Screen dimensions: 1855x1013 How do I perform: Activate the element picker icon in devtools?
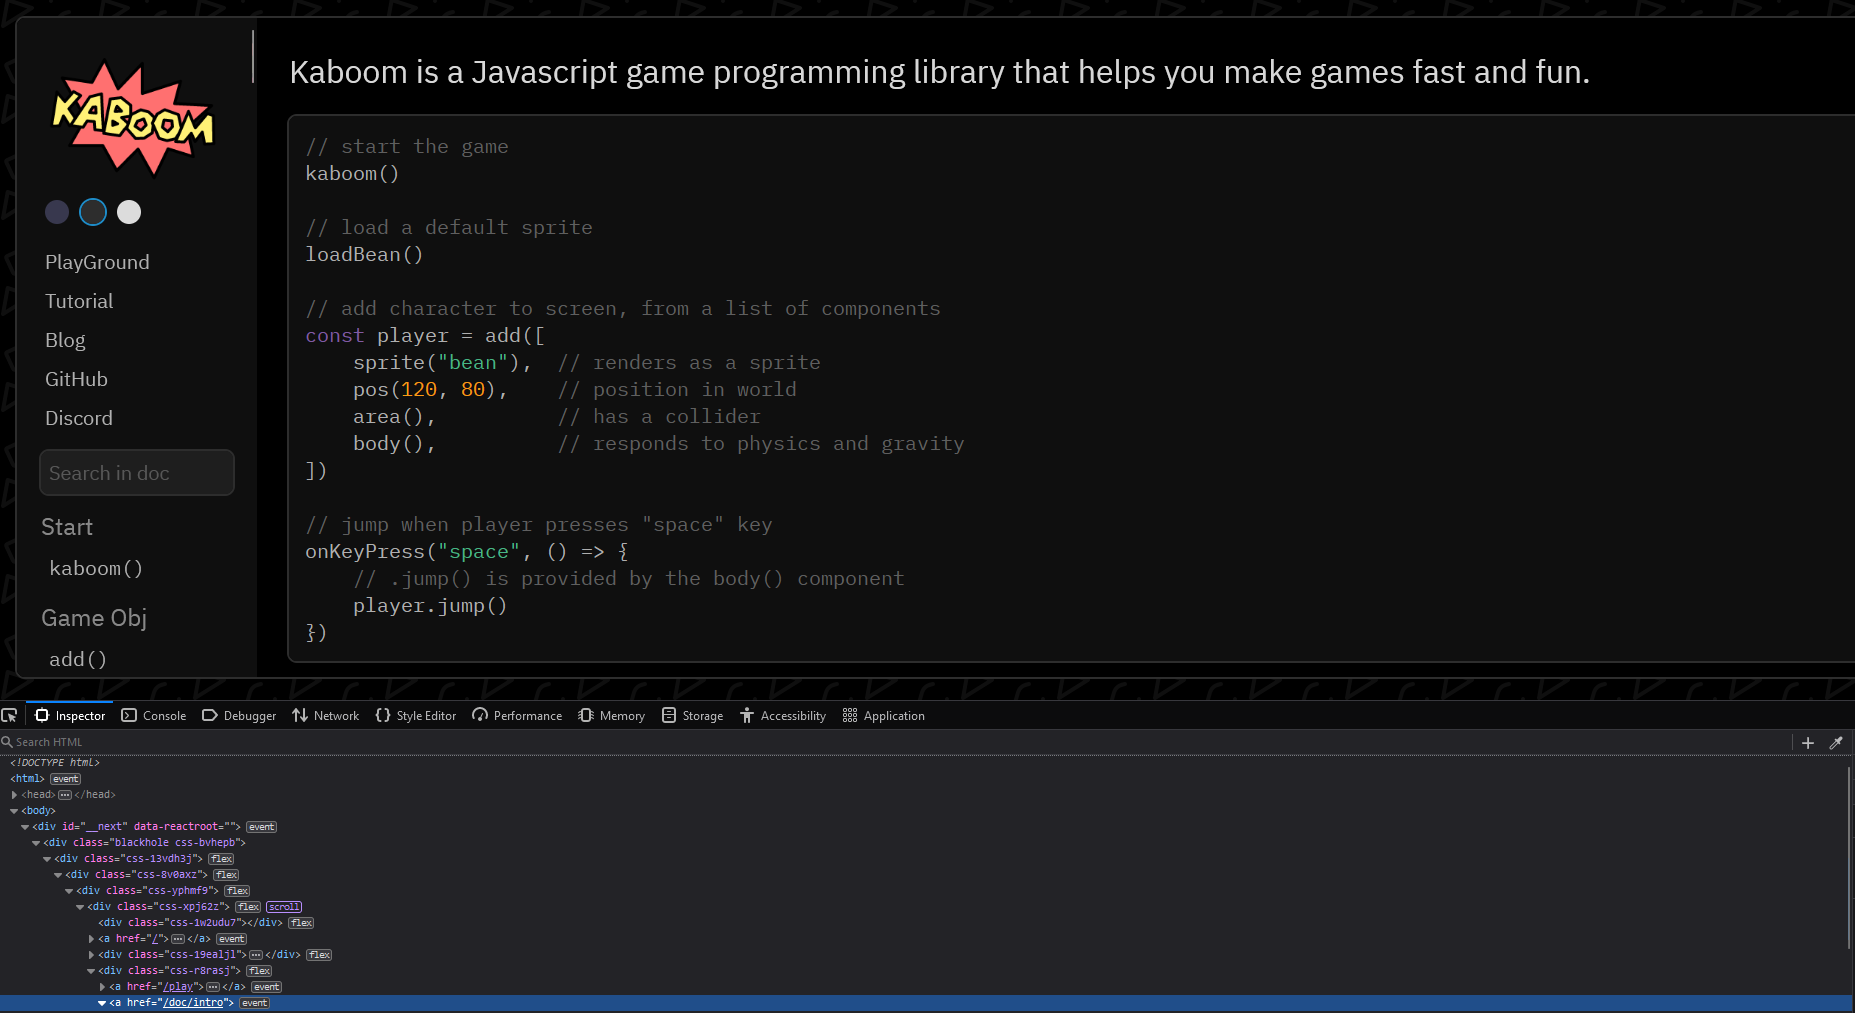(9, 716)
